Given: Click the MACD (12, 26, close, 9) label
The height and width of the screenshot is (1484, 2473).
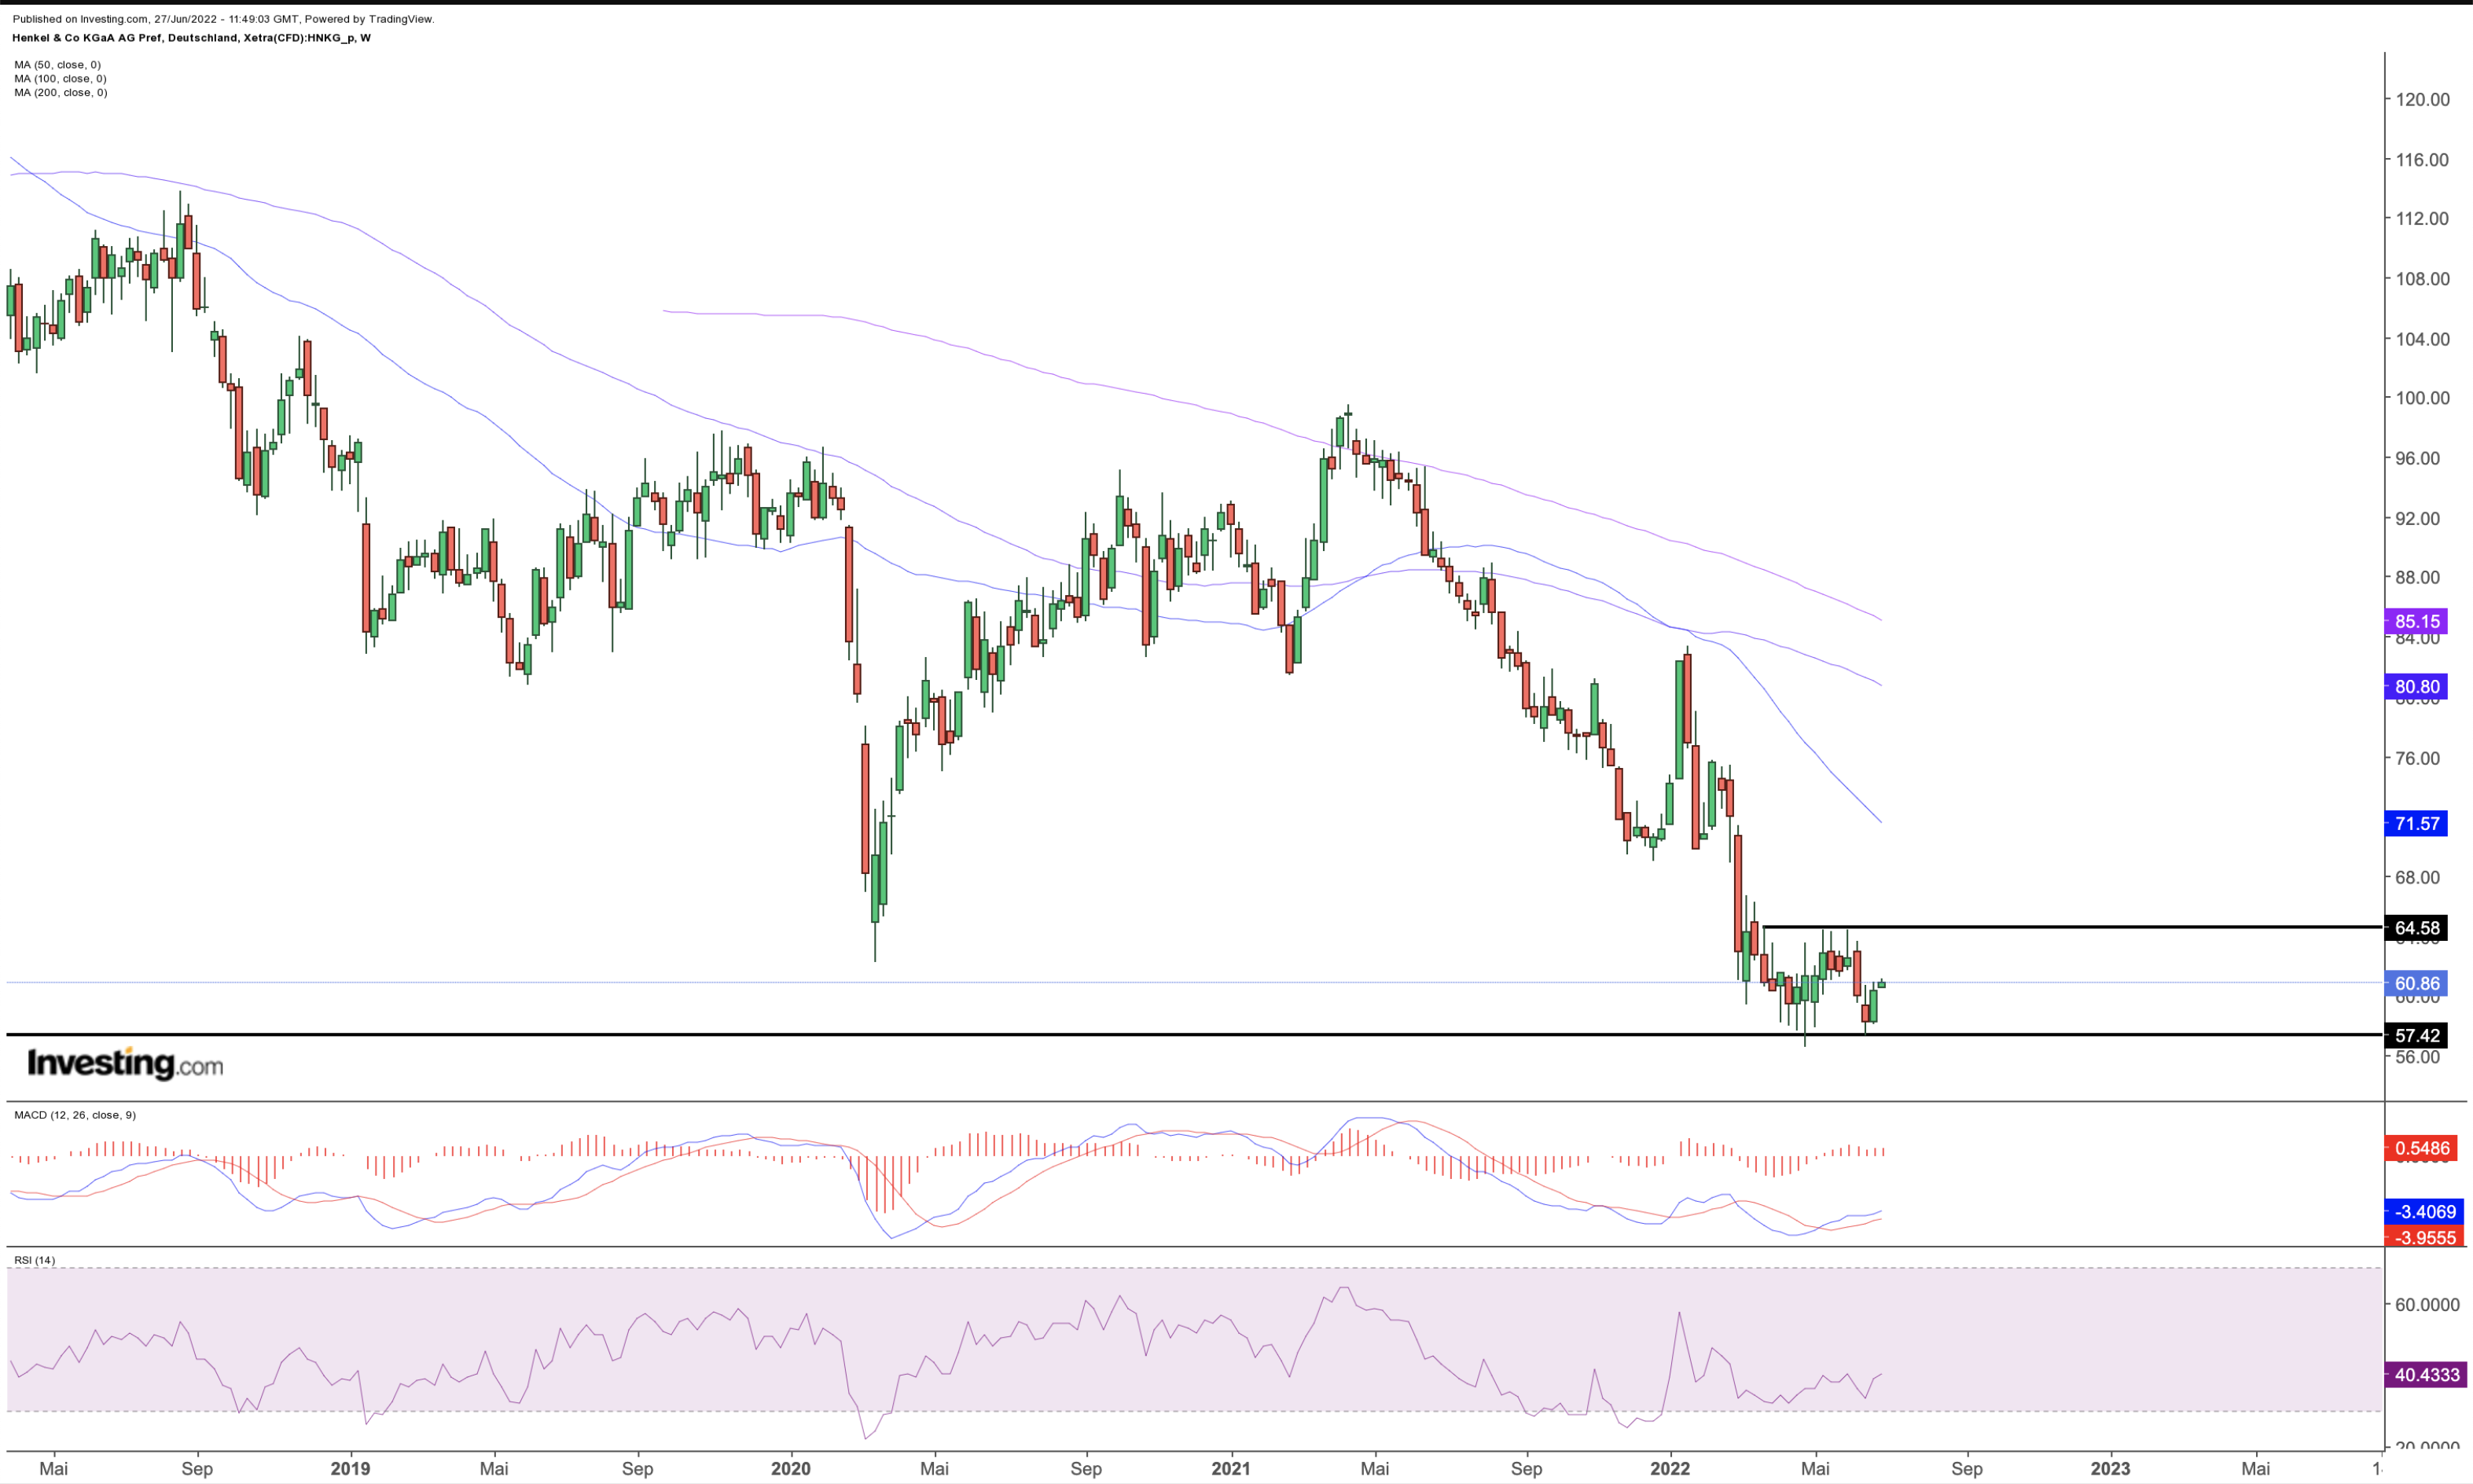Looking at the screenshot, I should (75, 1115).
